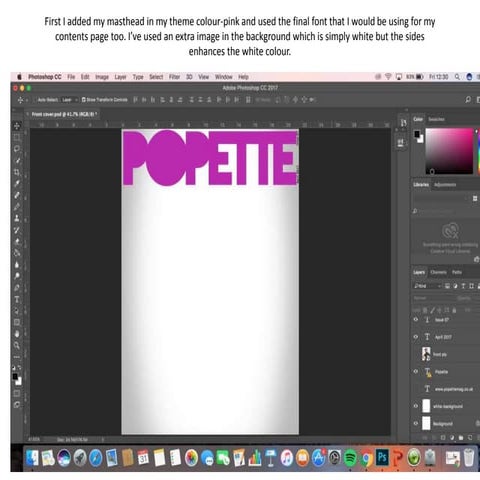Click the foreground color swatch in toolbox

[15, 377]
